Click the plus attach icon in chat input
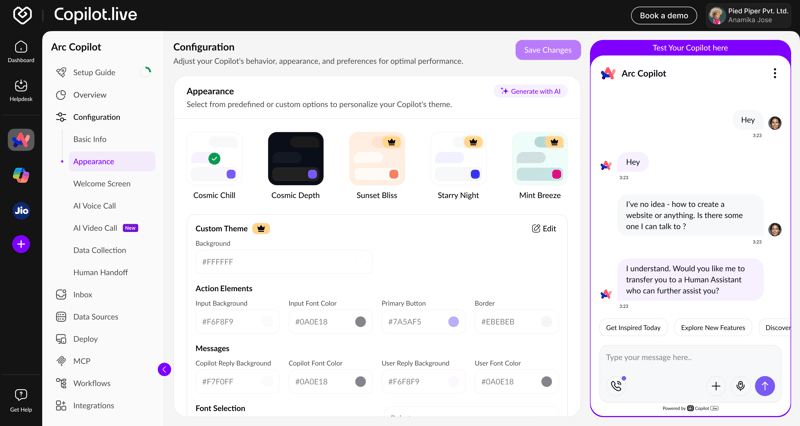800x426 pixels. [x=716, y=386]
